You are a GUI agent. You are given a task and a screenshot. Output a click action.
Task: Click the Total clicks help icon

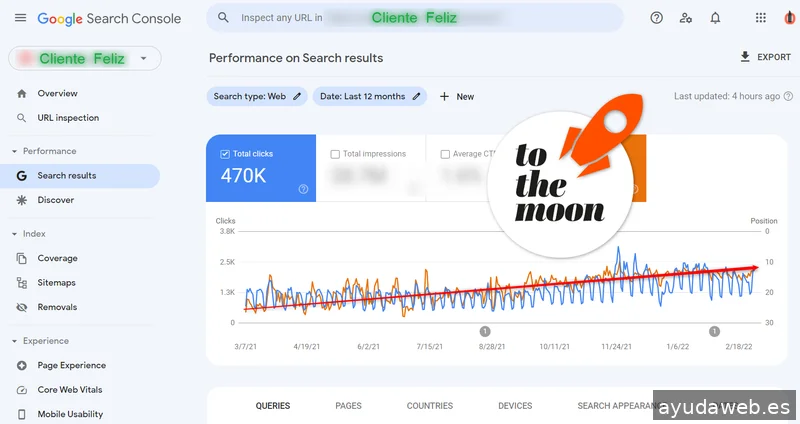(x=303, y=189)
